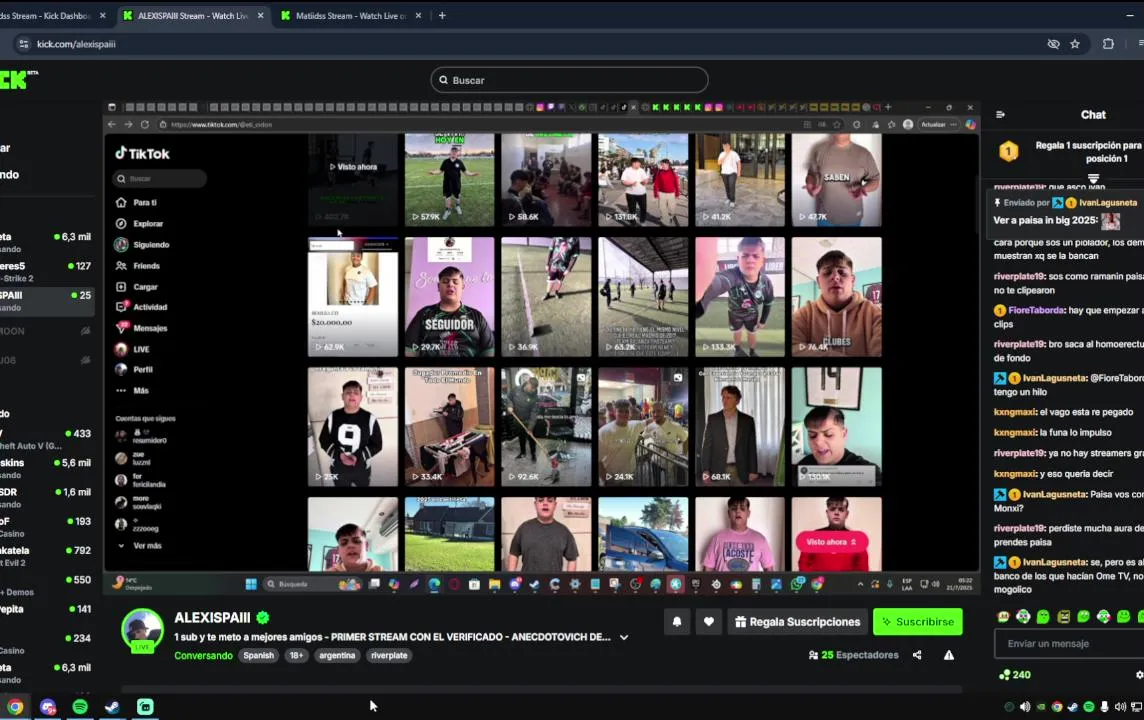Viewport: 1144px width, 720px height.
Task: Click the SEGUIDOR video thumbnail in the stream
Action: pyautogui.click(x=449, y=296)
